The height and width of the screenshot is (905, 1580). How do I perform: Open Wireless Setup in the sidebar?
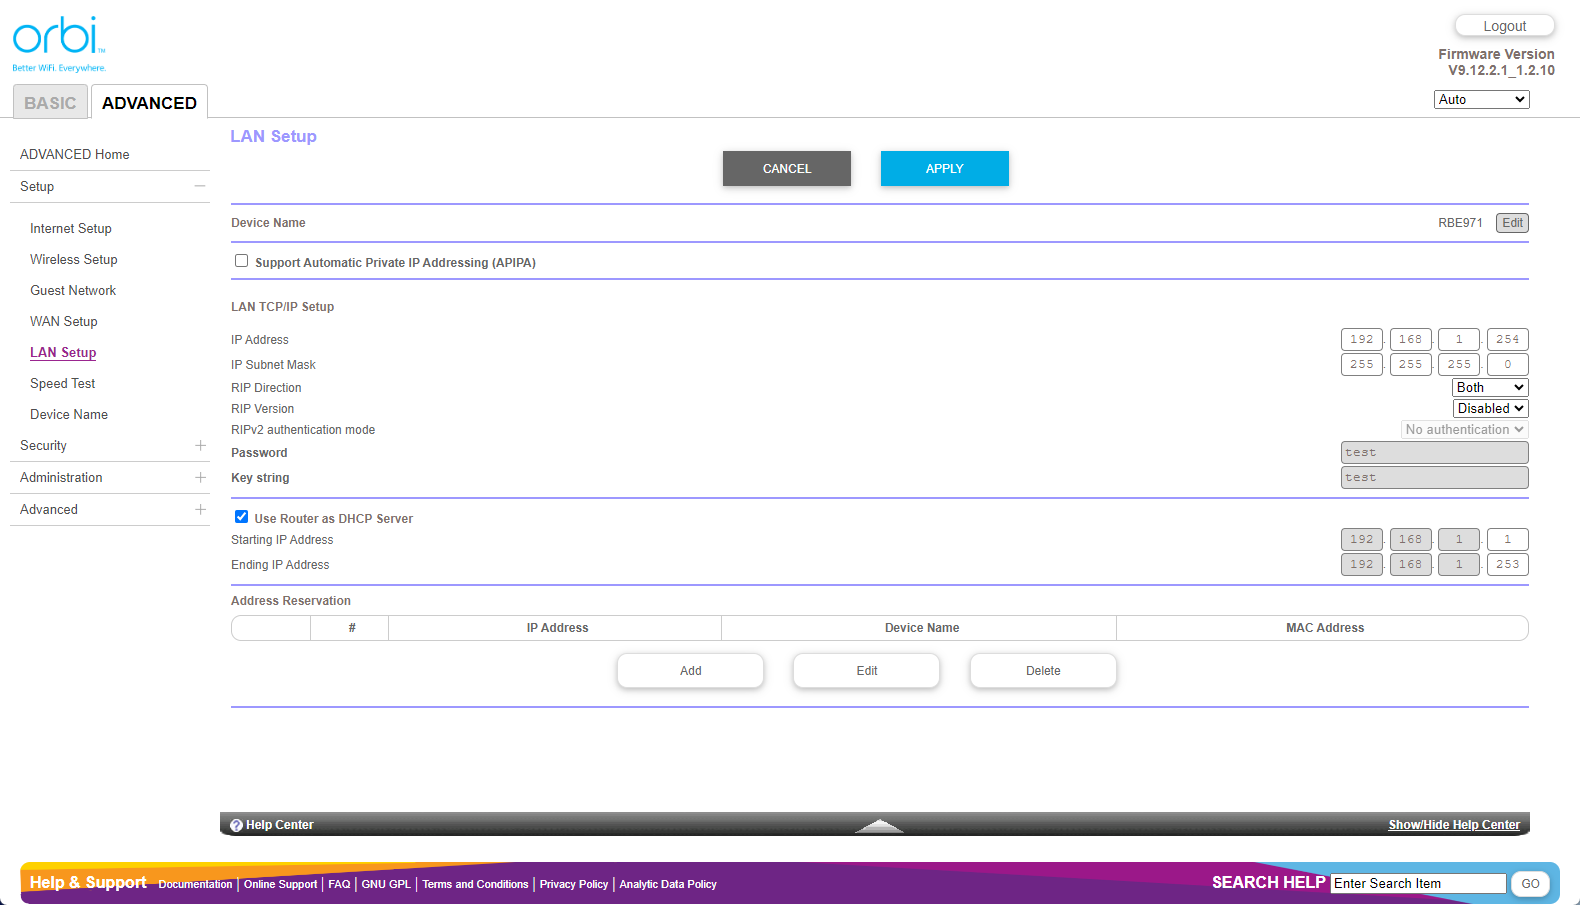pos(74,260)
